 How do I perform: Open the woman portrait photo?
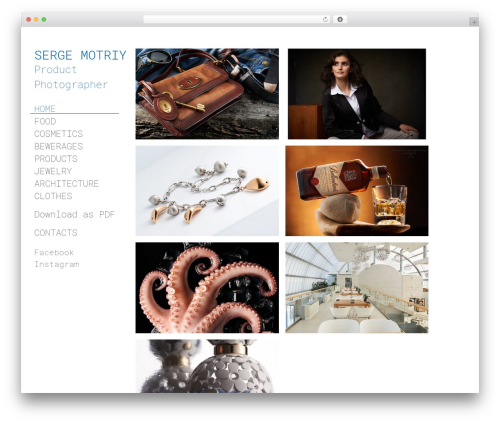[357, 94]
